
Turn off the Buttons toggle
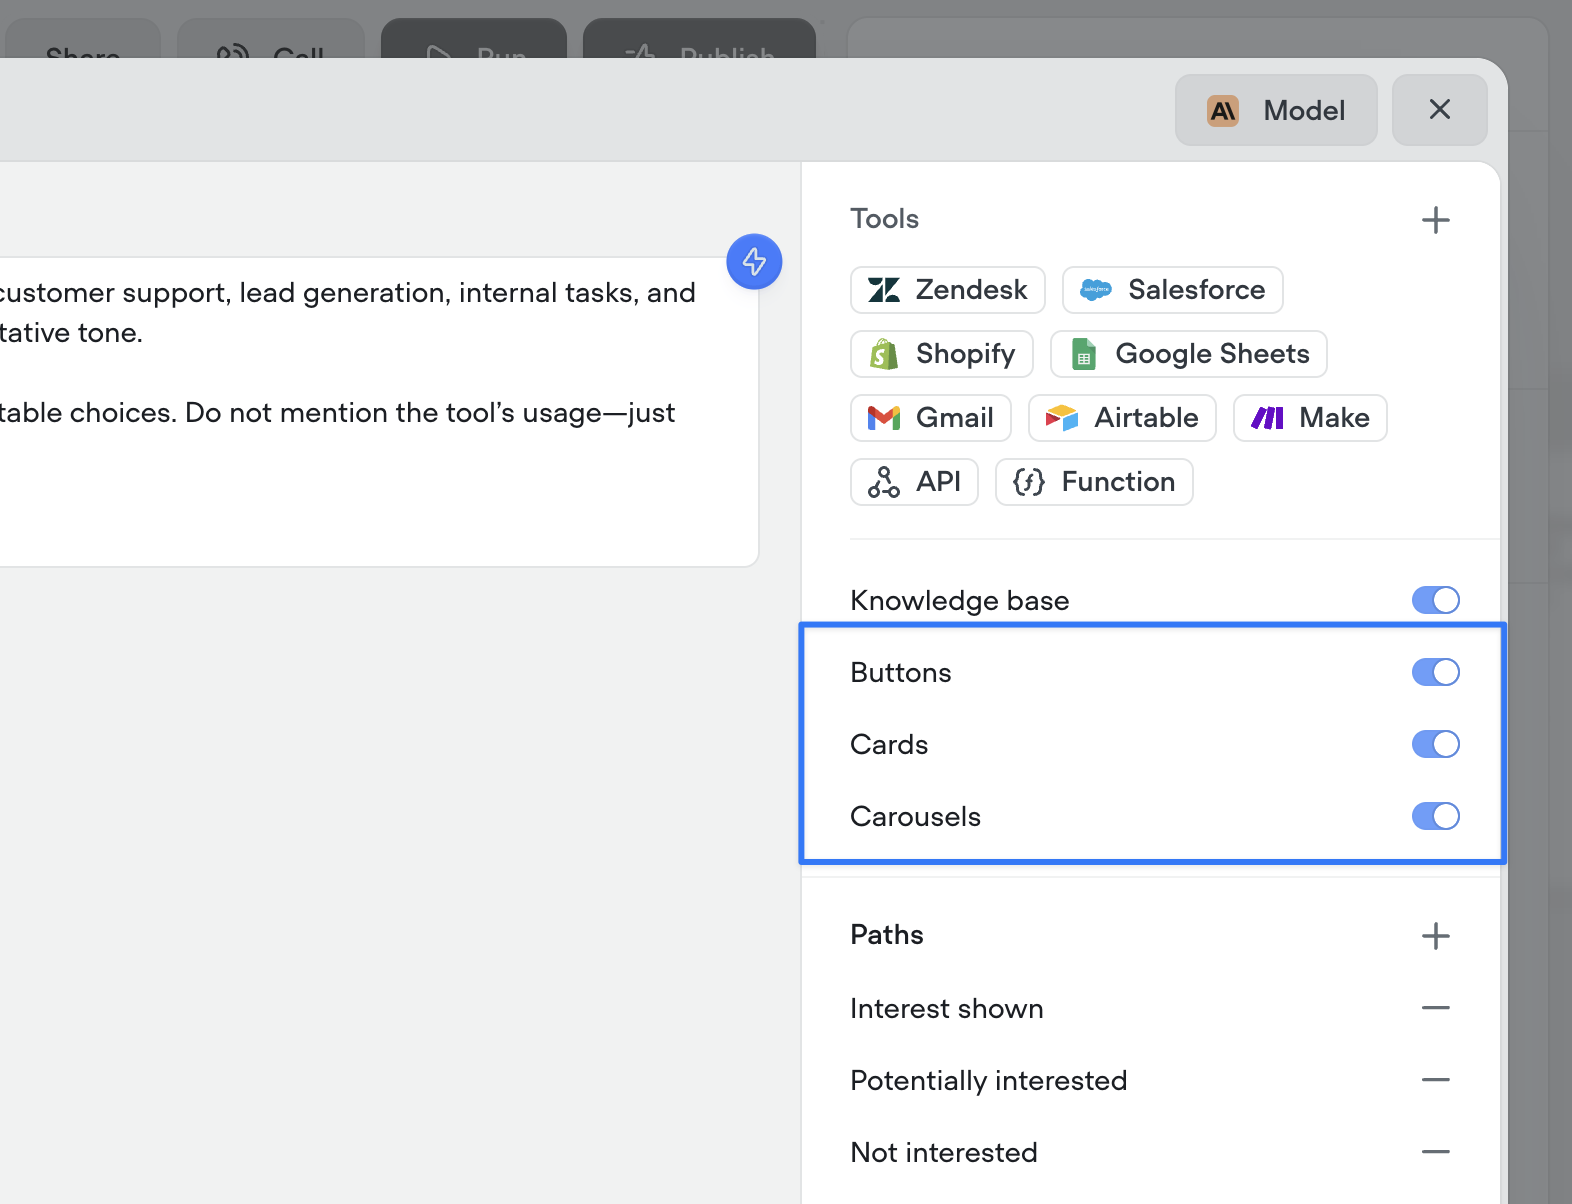1435,672
